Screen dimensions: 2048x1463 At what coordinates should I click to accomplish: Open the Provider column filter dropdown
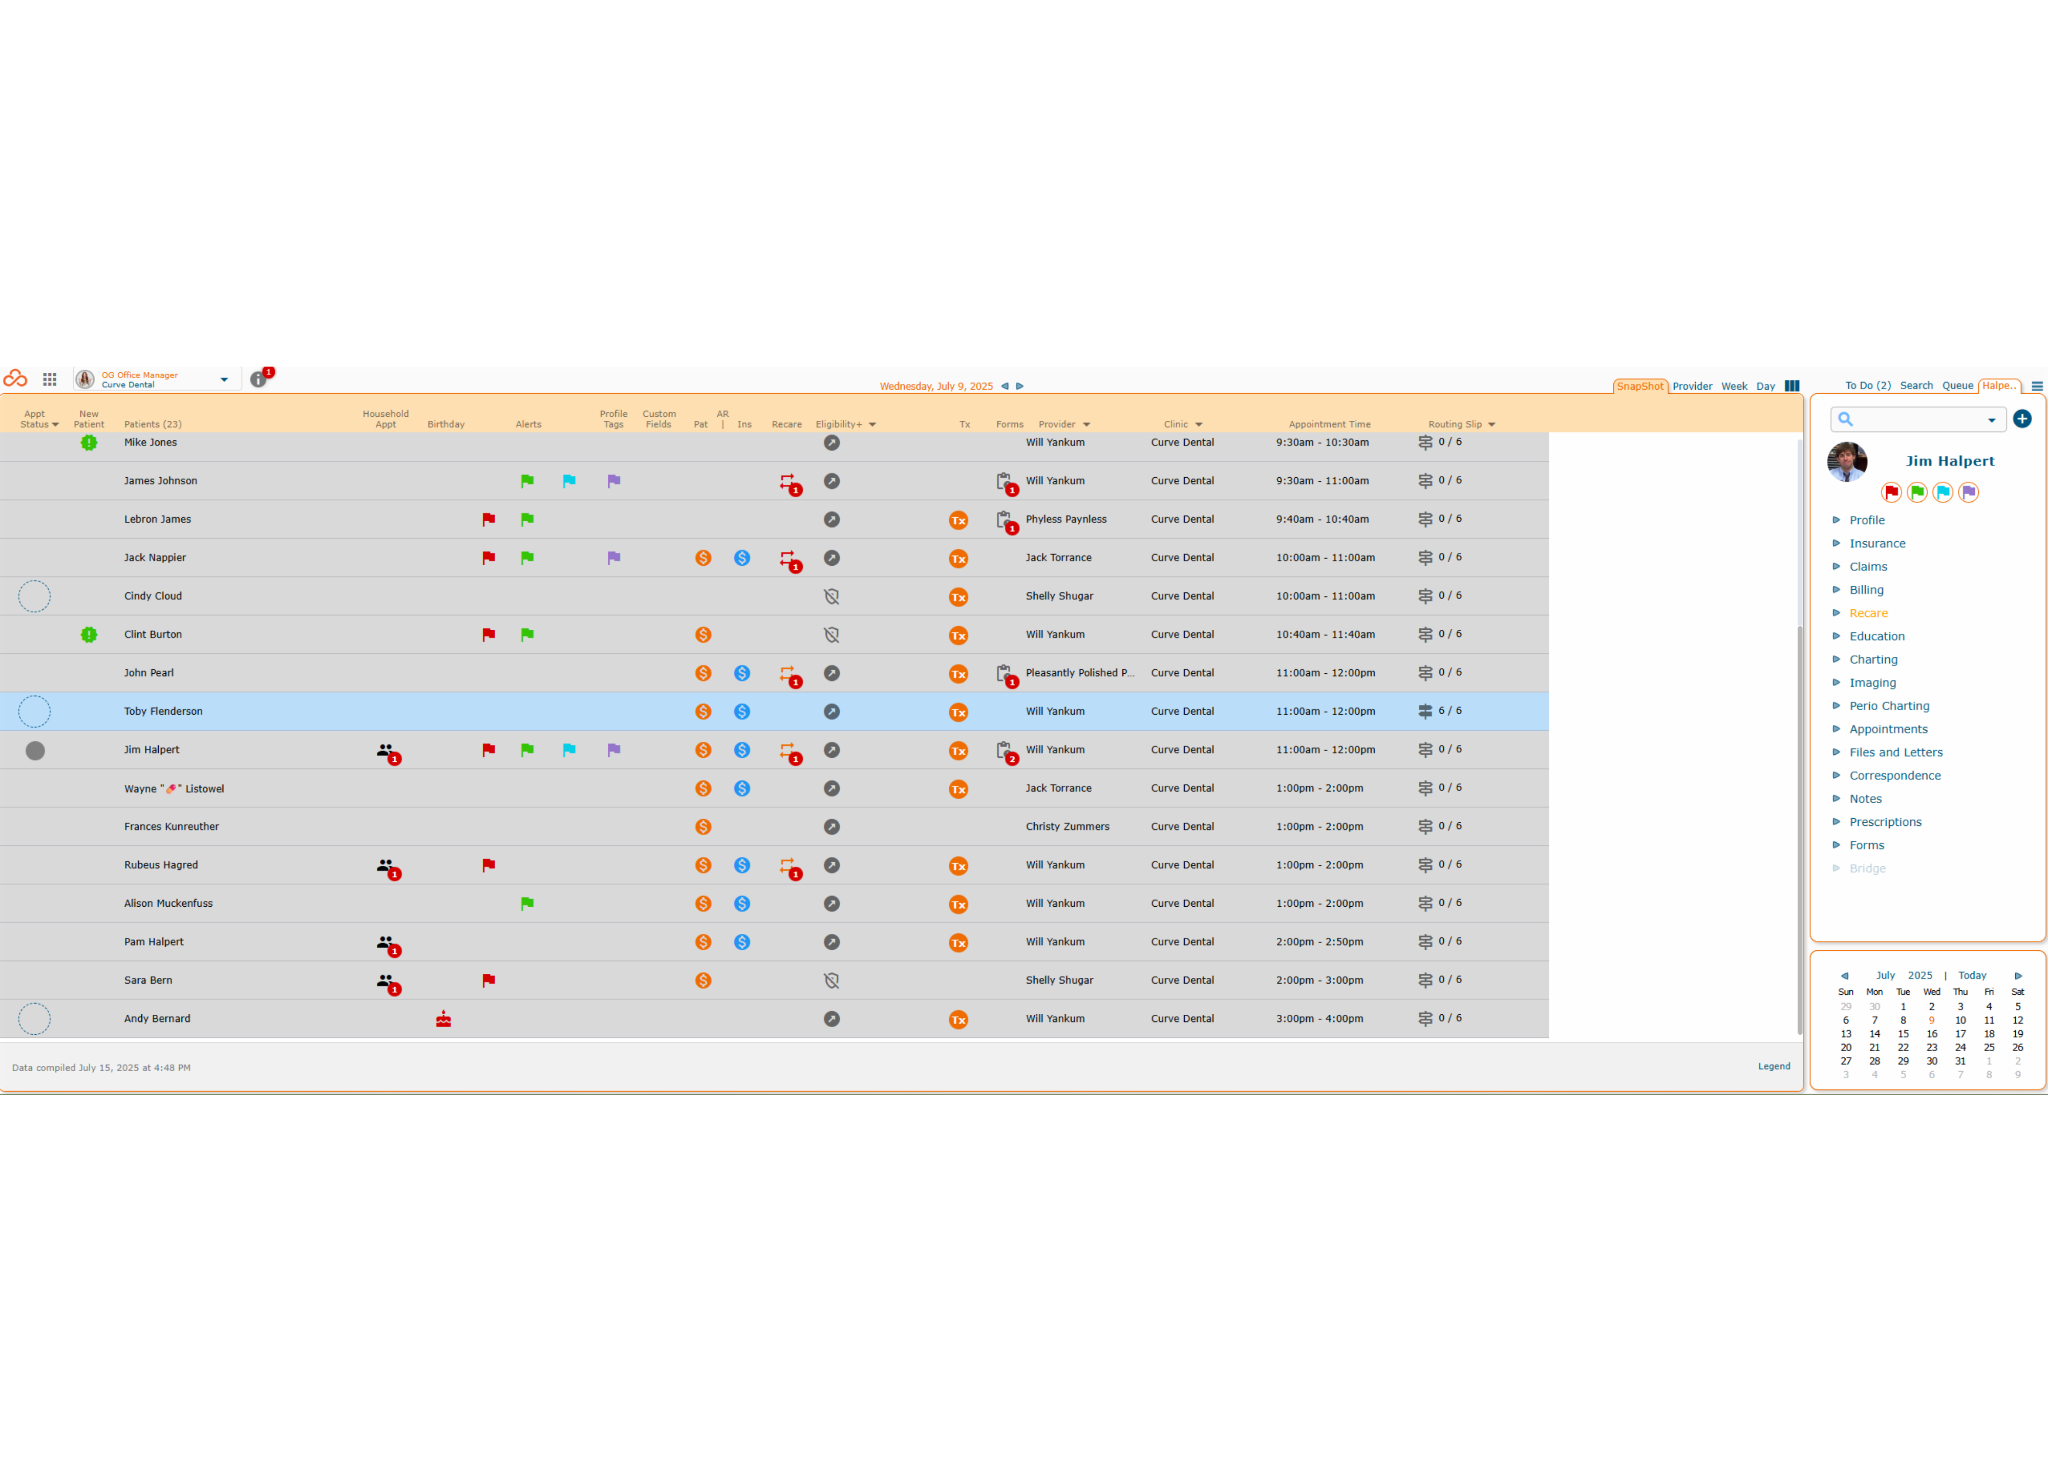(x=1086, y=425)
